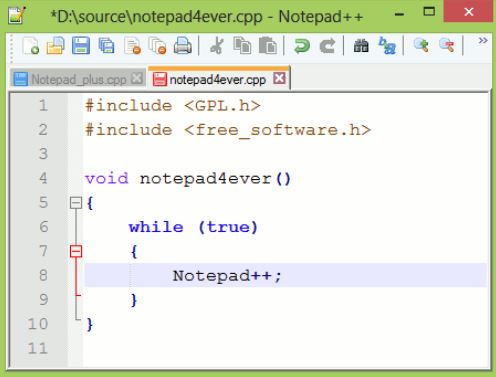Click the Save All toolbar icon
Viewport: 496px width, 377px height.
tap(106, 46)
